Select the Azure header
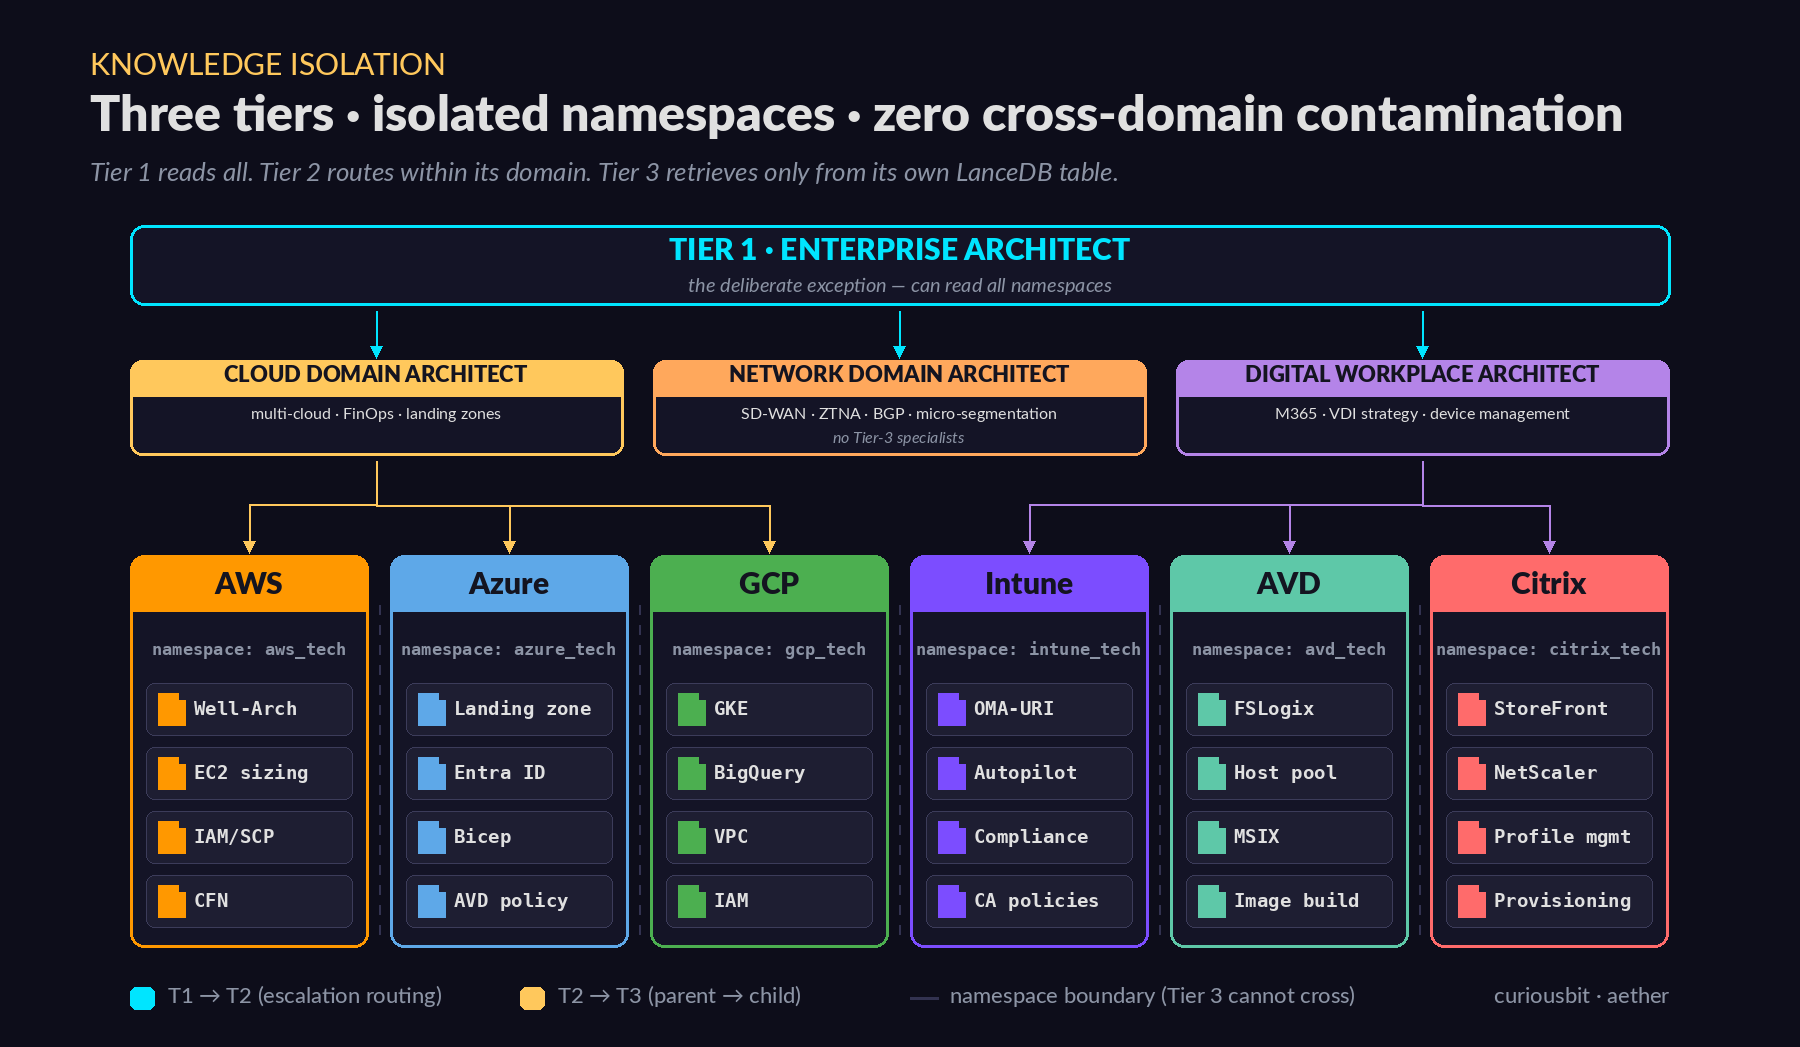Screen dimensions: 1800x1047 tap(509, 583)
